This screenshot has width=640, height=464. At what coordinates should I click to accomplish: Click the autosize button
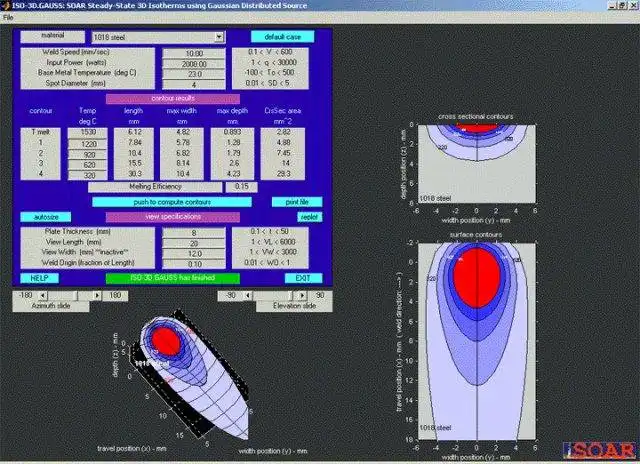pyautogui.click(x=46, y=217)
